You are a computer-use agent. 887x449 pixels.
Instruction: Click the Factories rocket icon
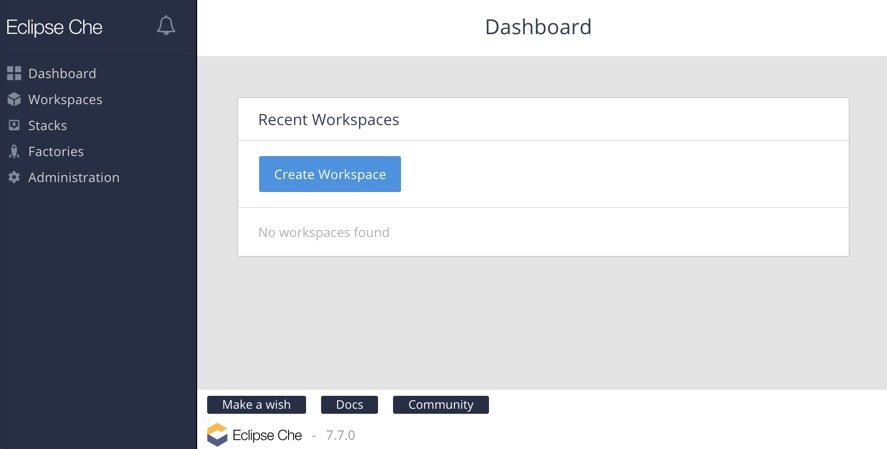click(14, 151)
